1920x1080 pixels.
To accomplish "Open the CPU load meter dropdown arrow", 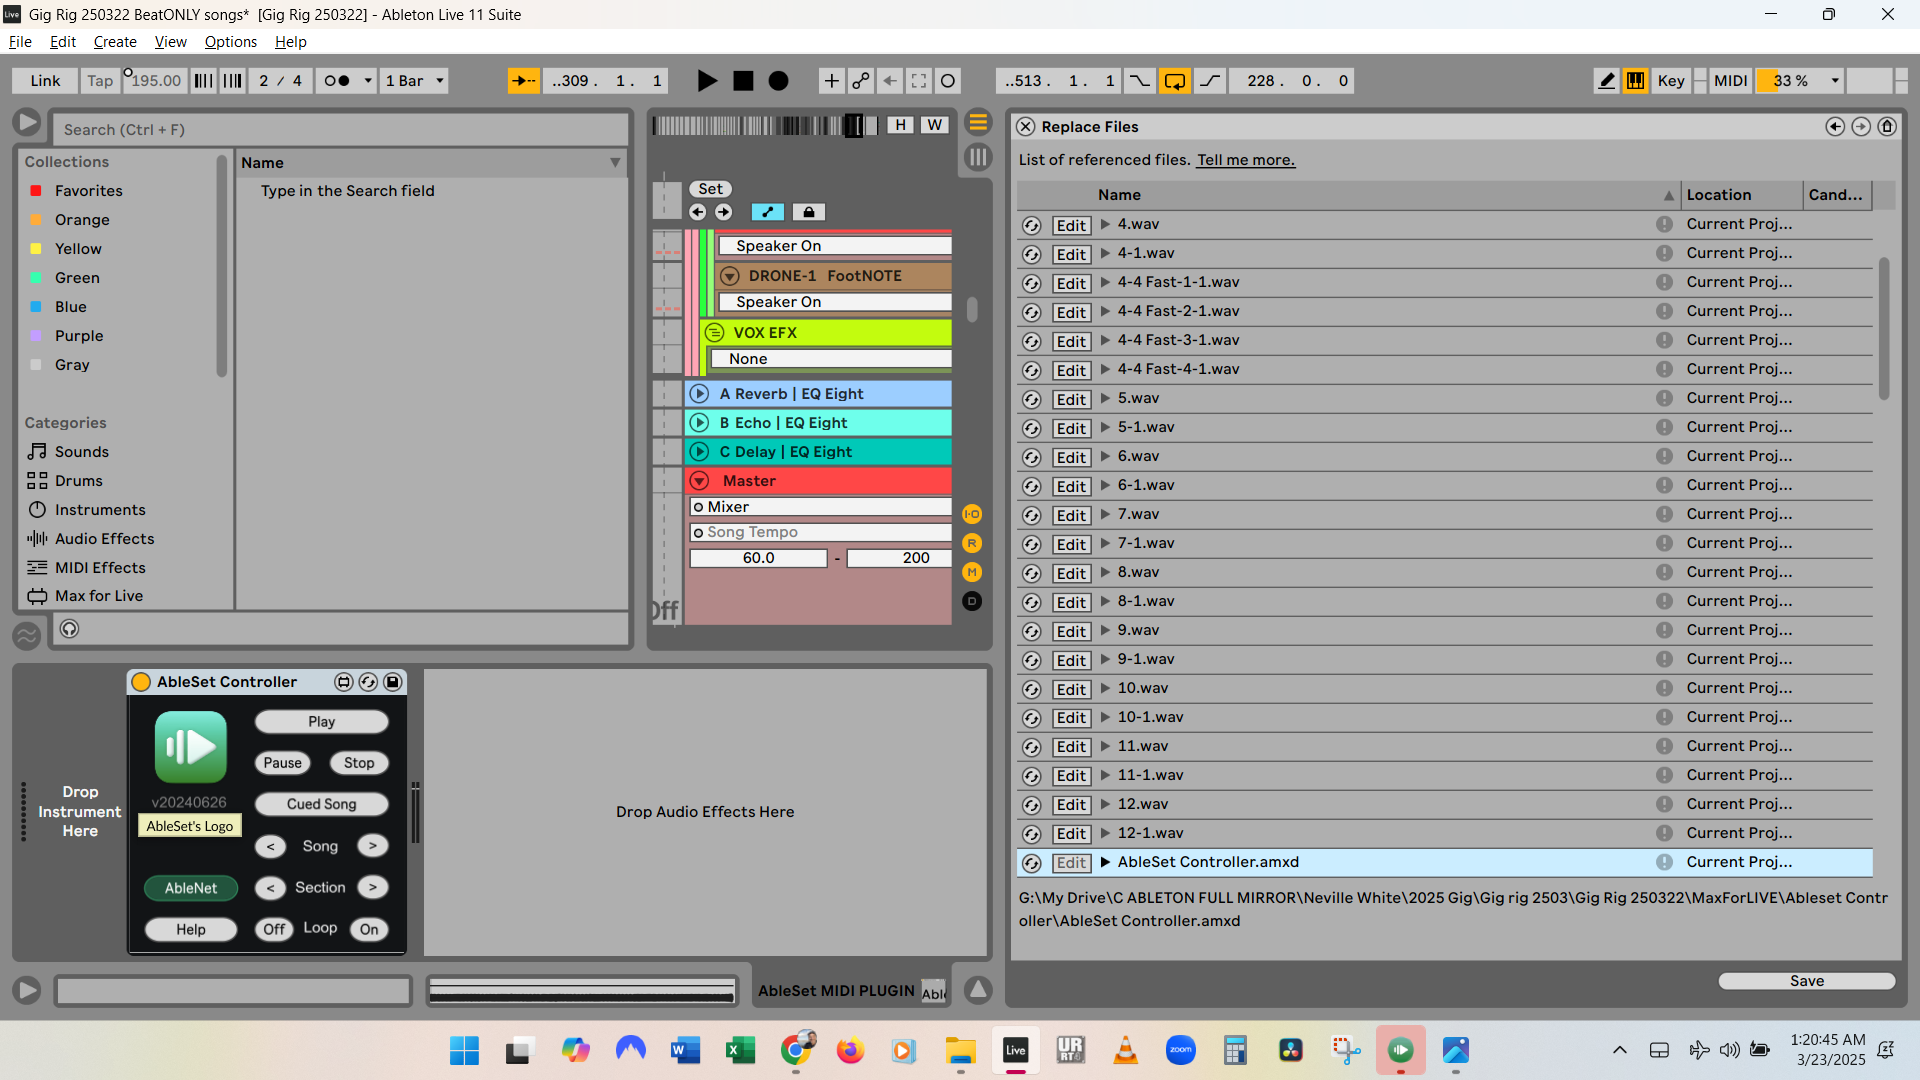I will click(x=1835, y=81).
